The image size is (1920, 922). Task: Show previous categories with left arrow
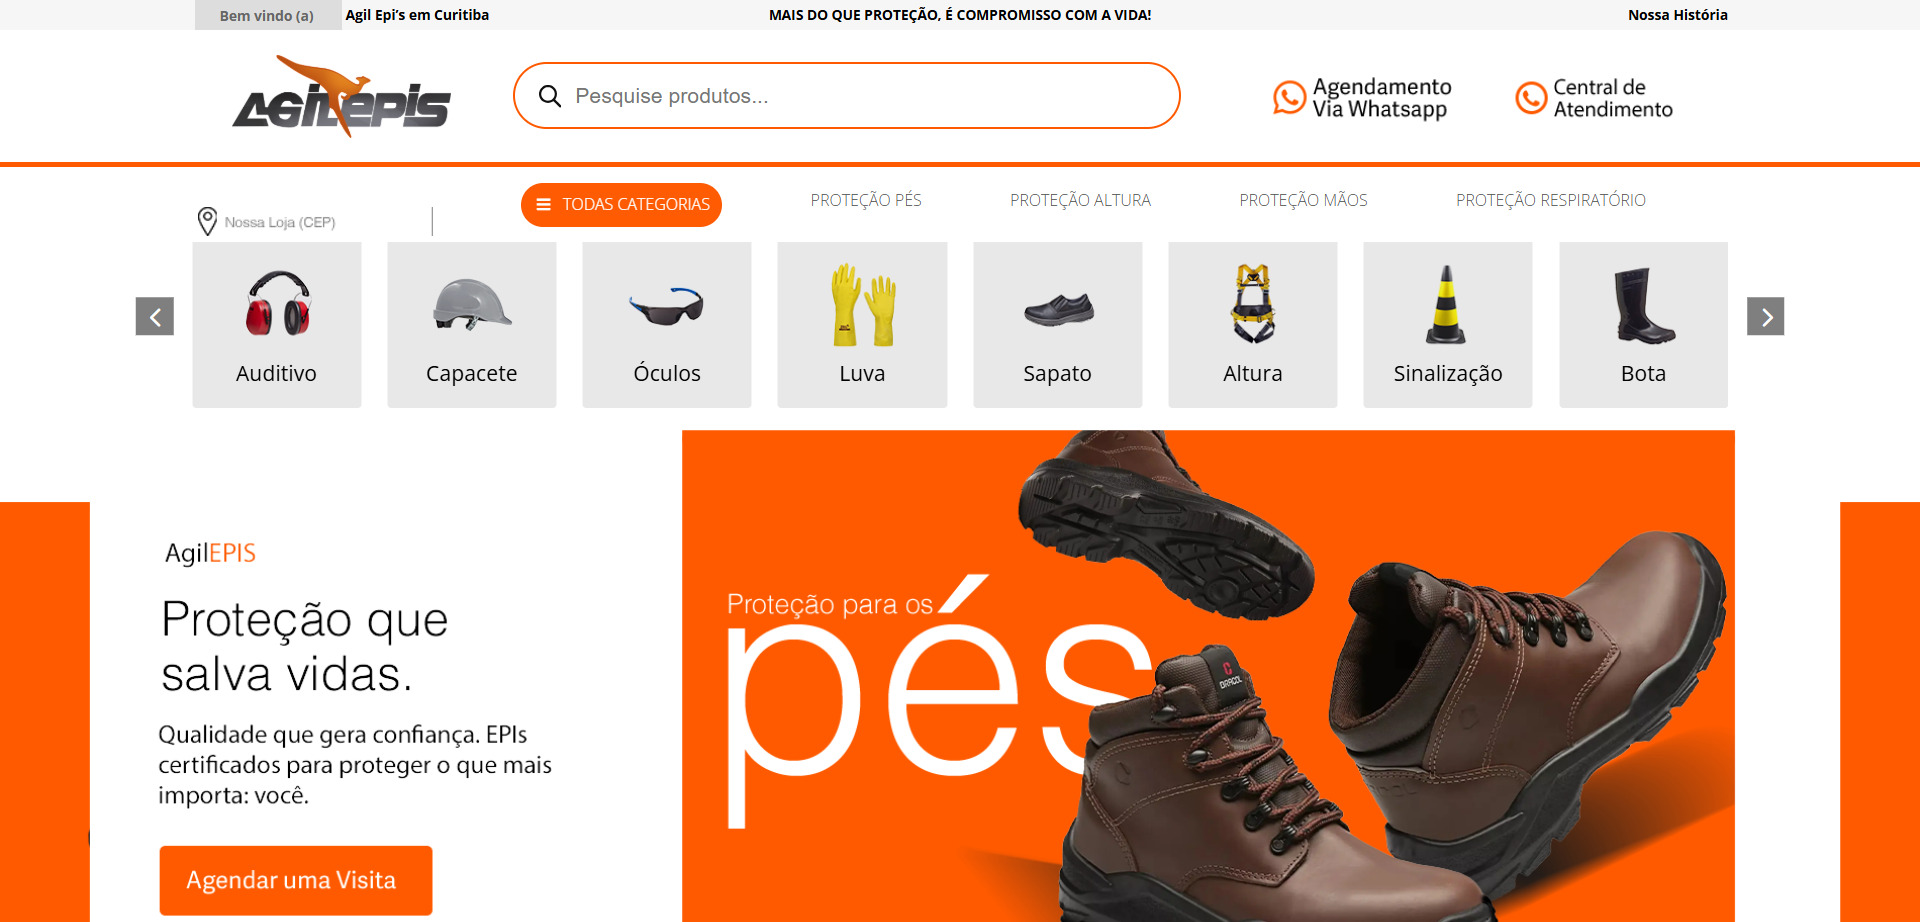pos(155,316)
